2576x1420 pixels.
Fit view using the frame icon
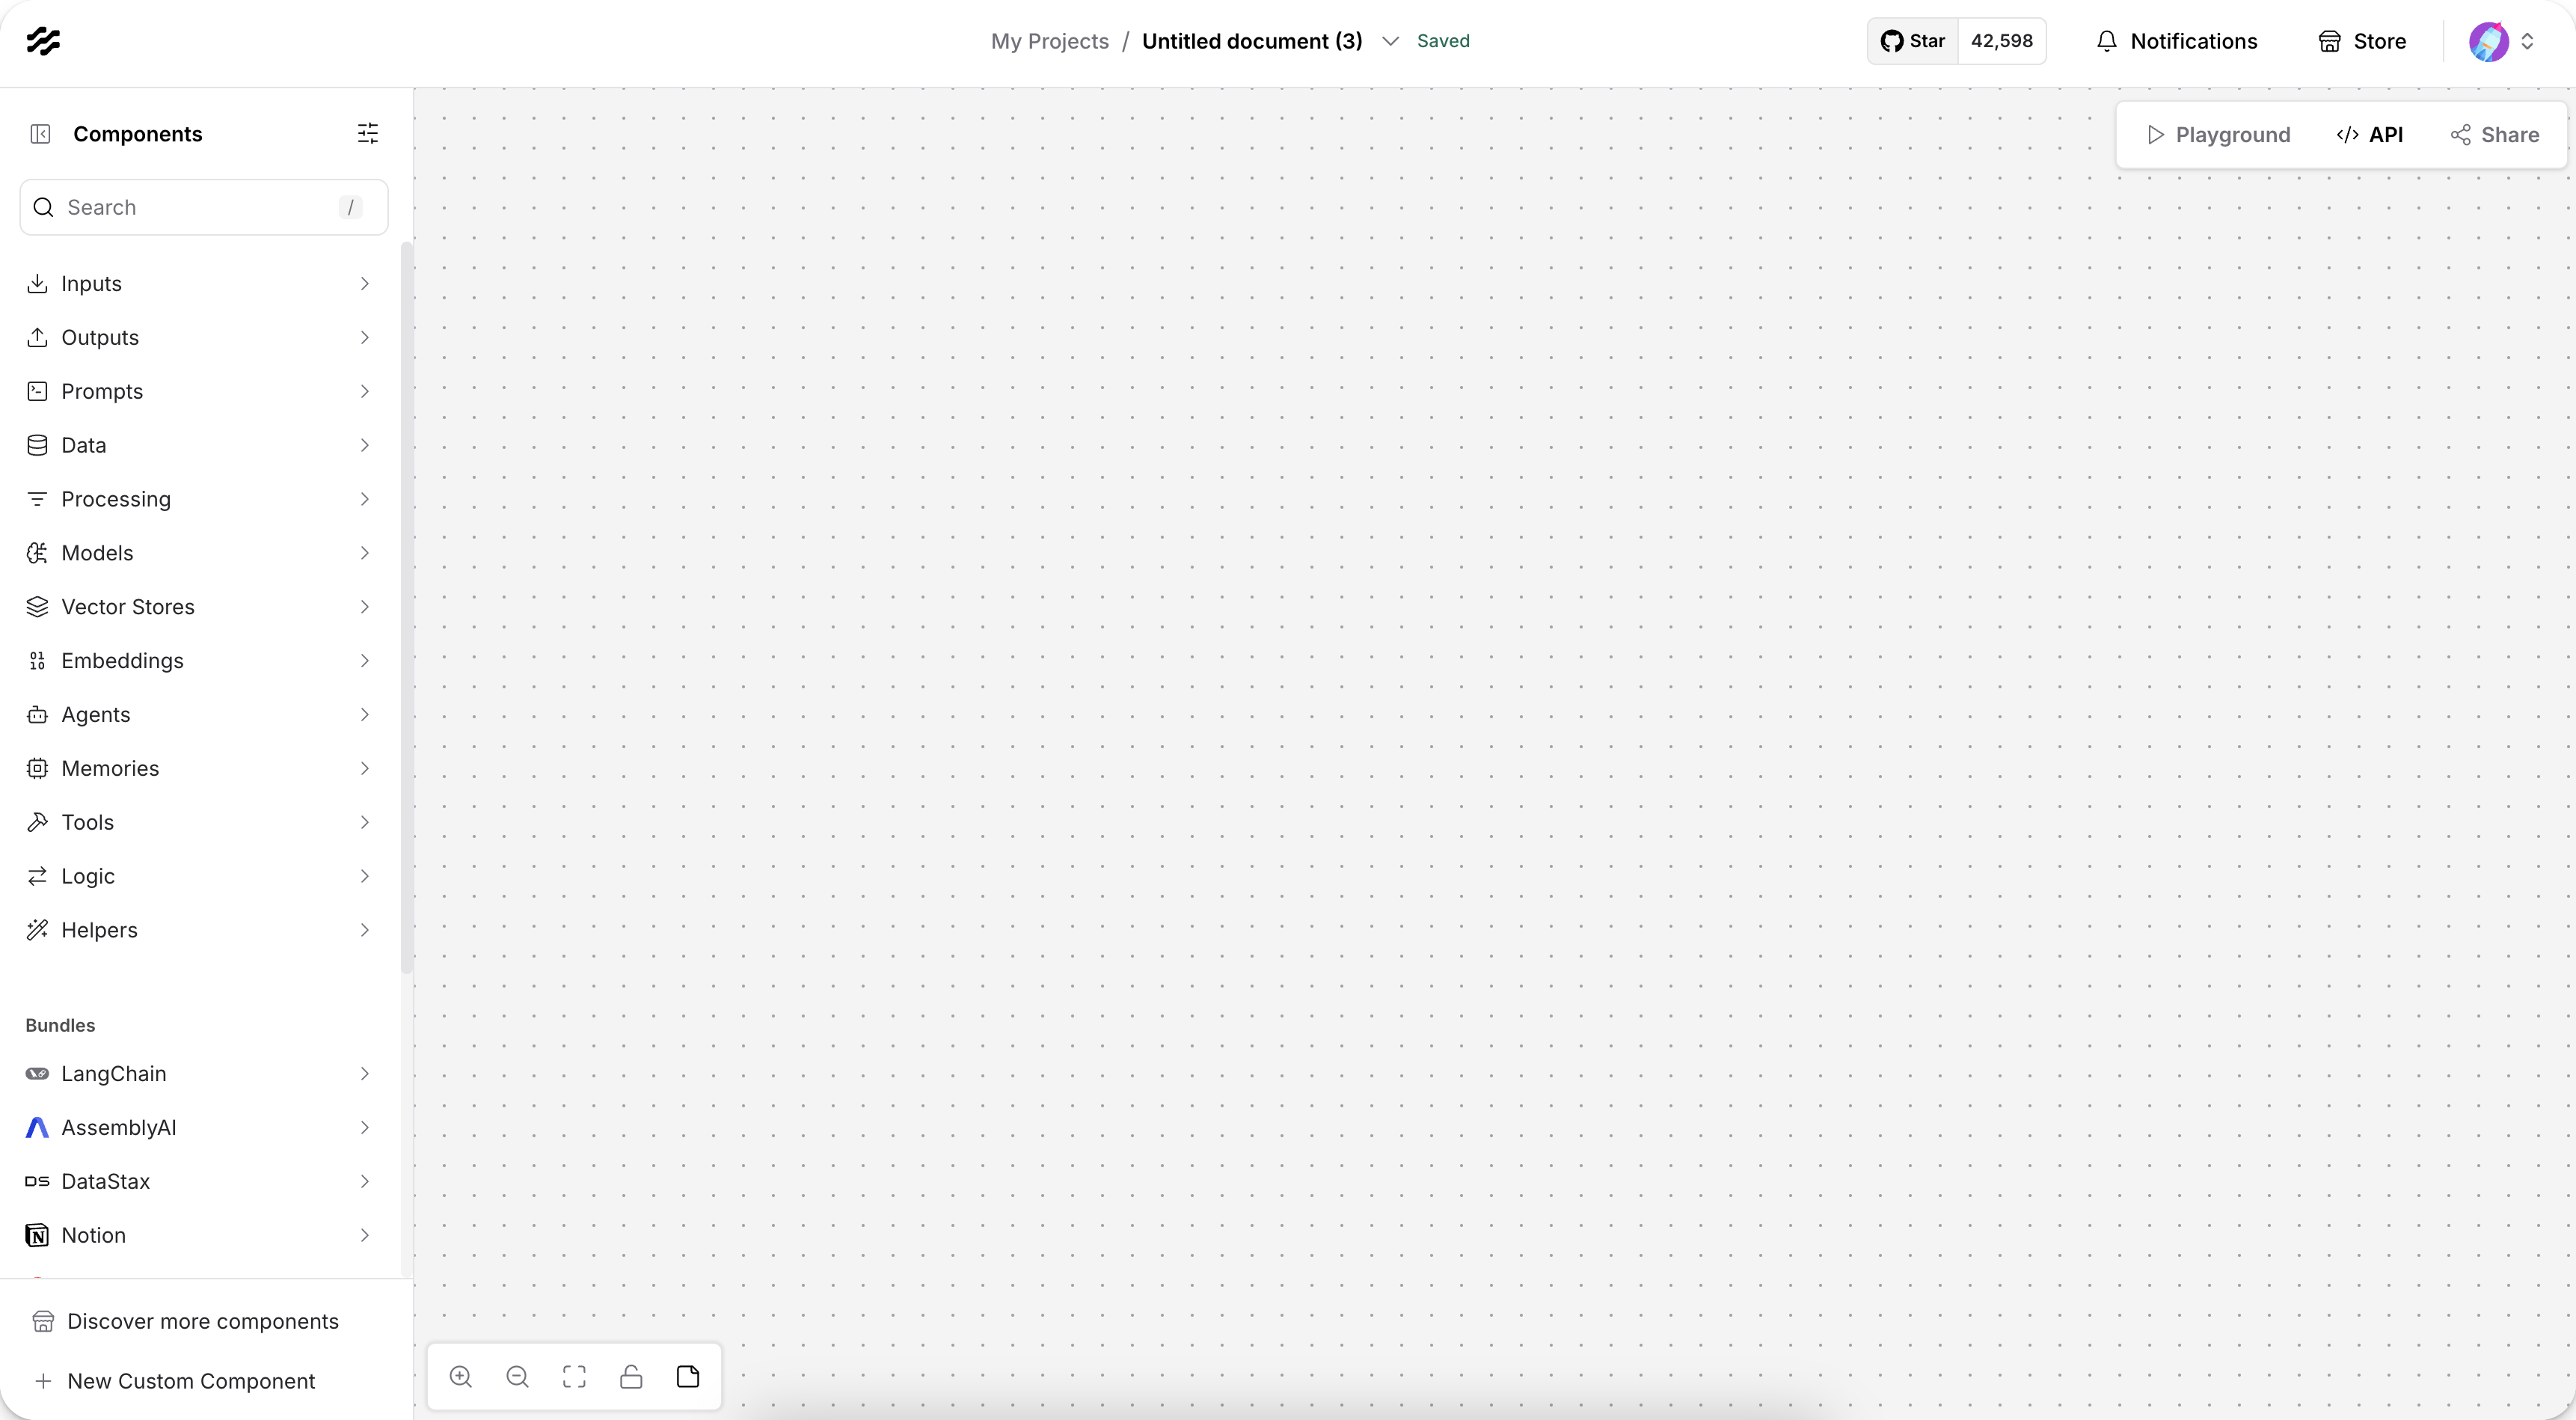coord(574,1377)
